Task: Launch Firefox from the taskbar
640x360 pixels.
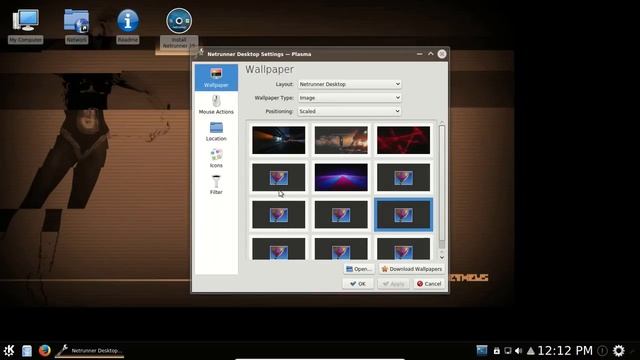Action: (44, 350)
